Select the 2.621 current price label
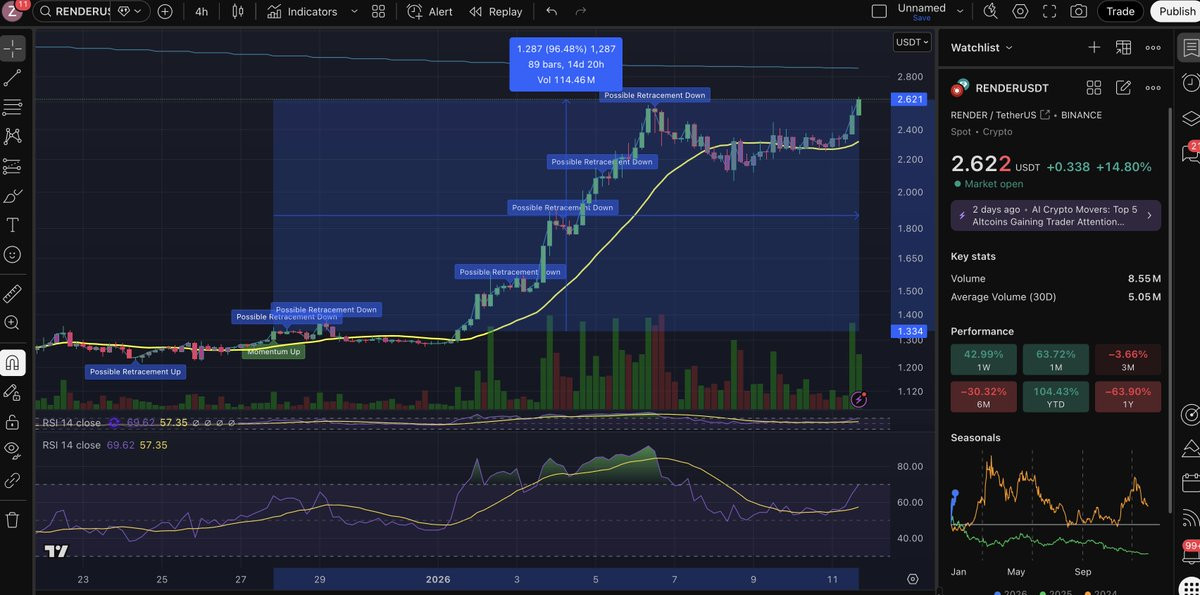The image size is (1200, 595). 910,99
